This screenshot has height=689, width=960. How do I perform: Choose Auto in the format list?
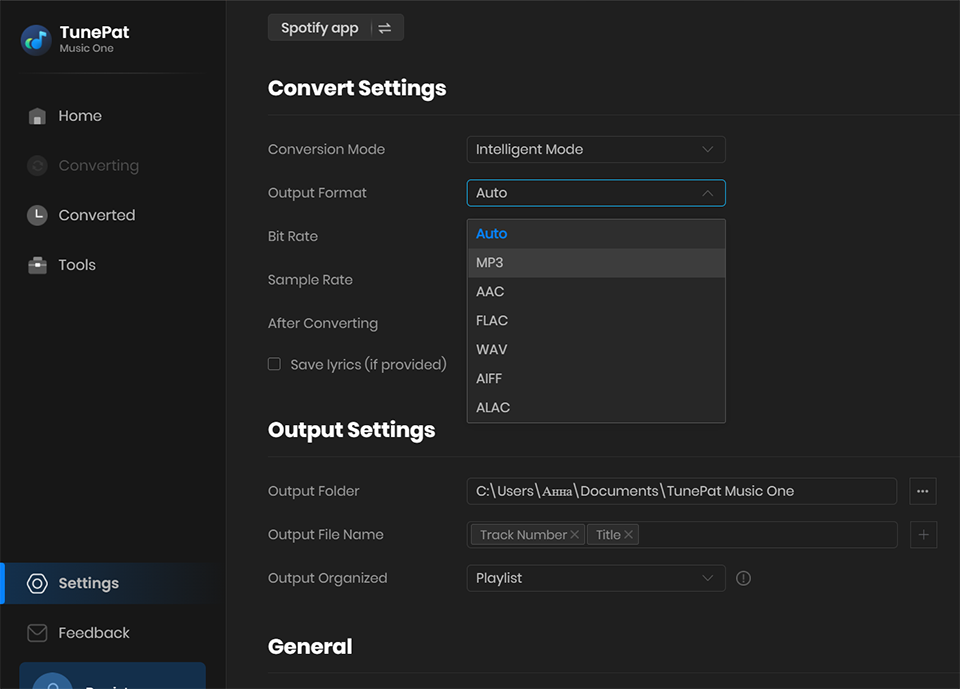[596, 234]
